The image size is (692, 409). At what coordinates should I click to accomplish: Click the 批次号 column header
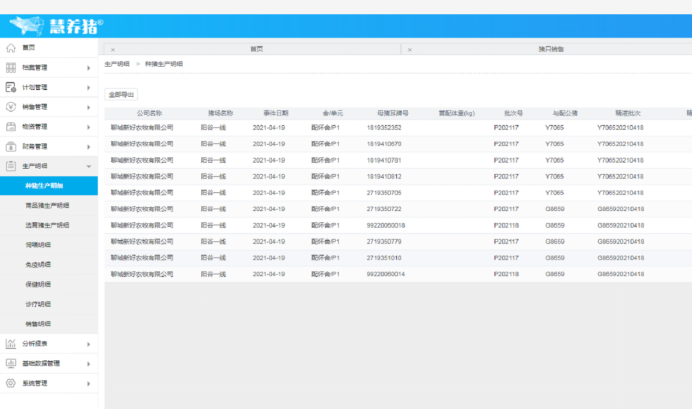(513, 113)
